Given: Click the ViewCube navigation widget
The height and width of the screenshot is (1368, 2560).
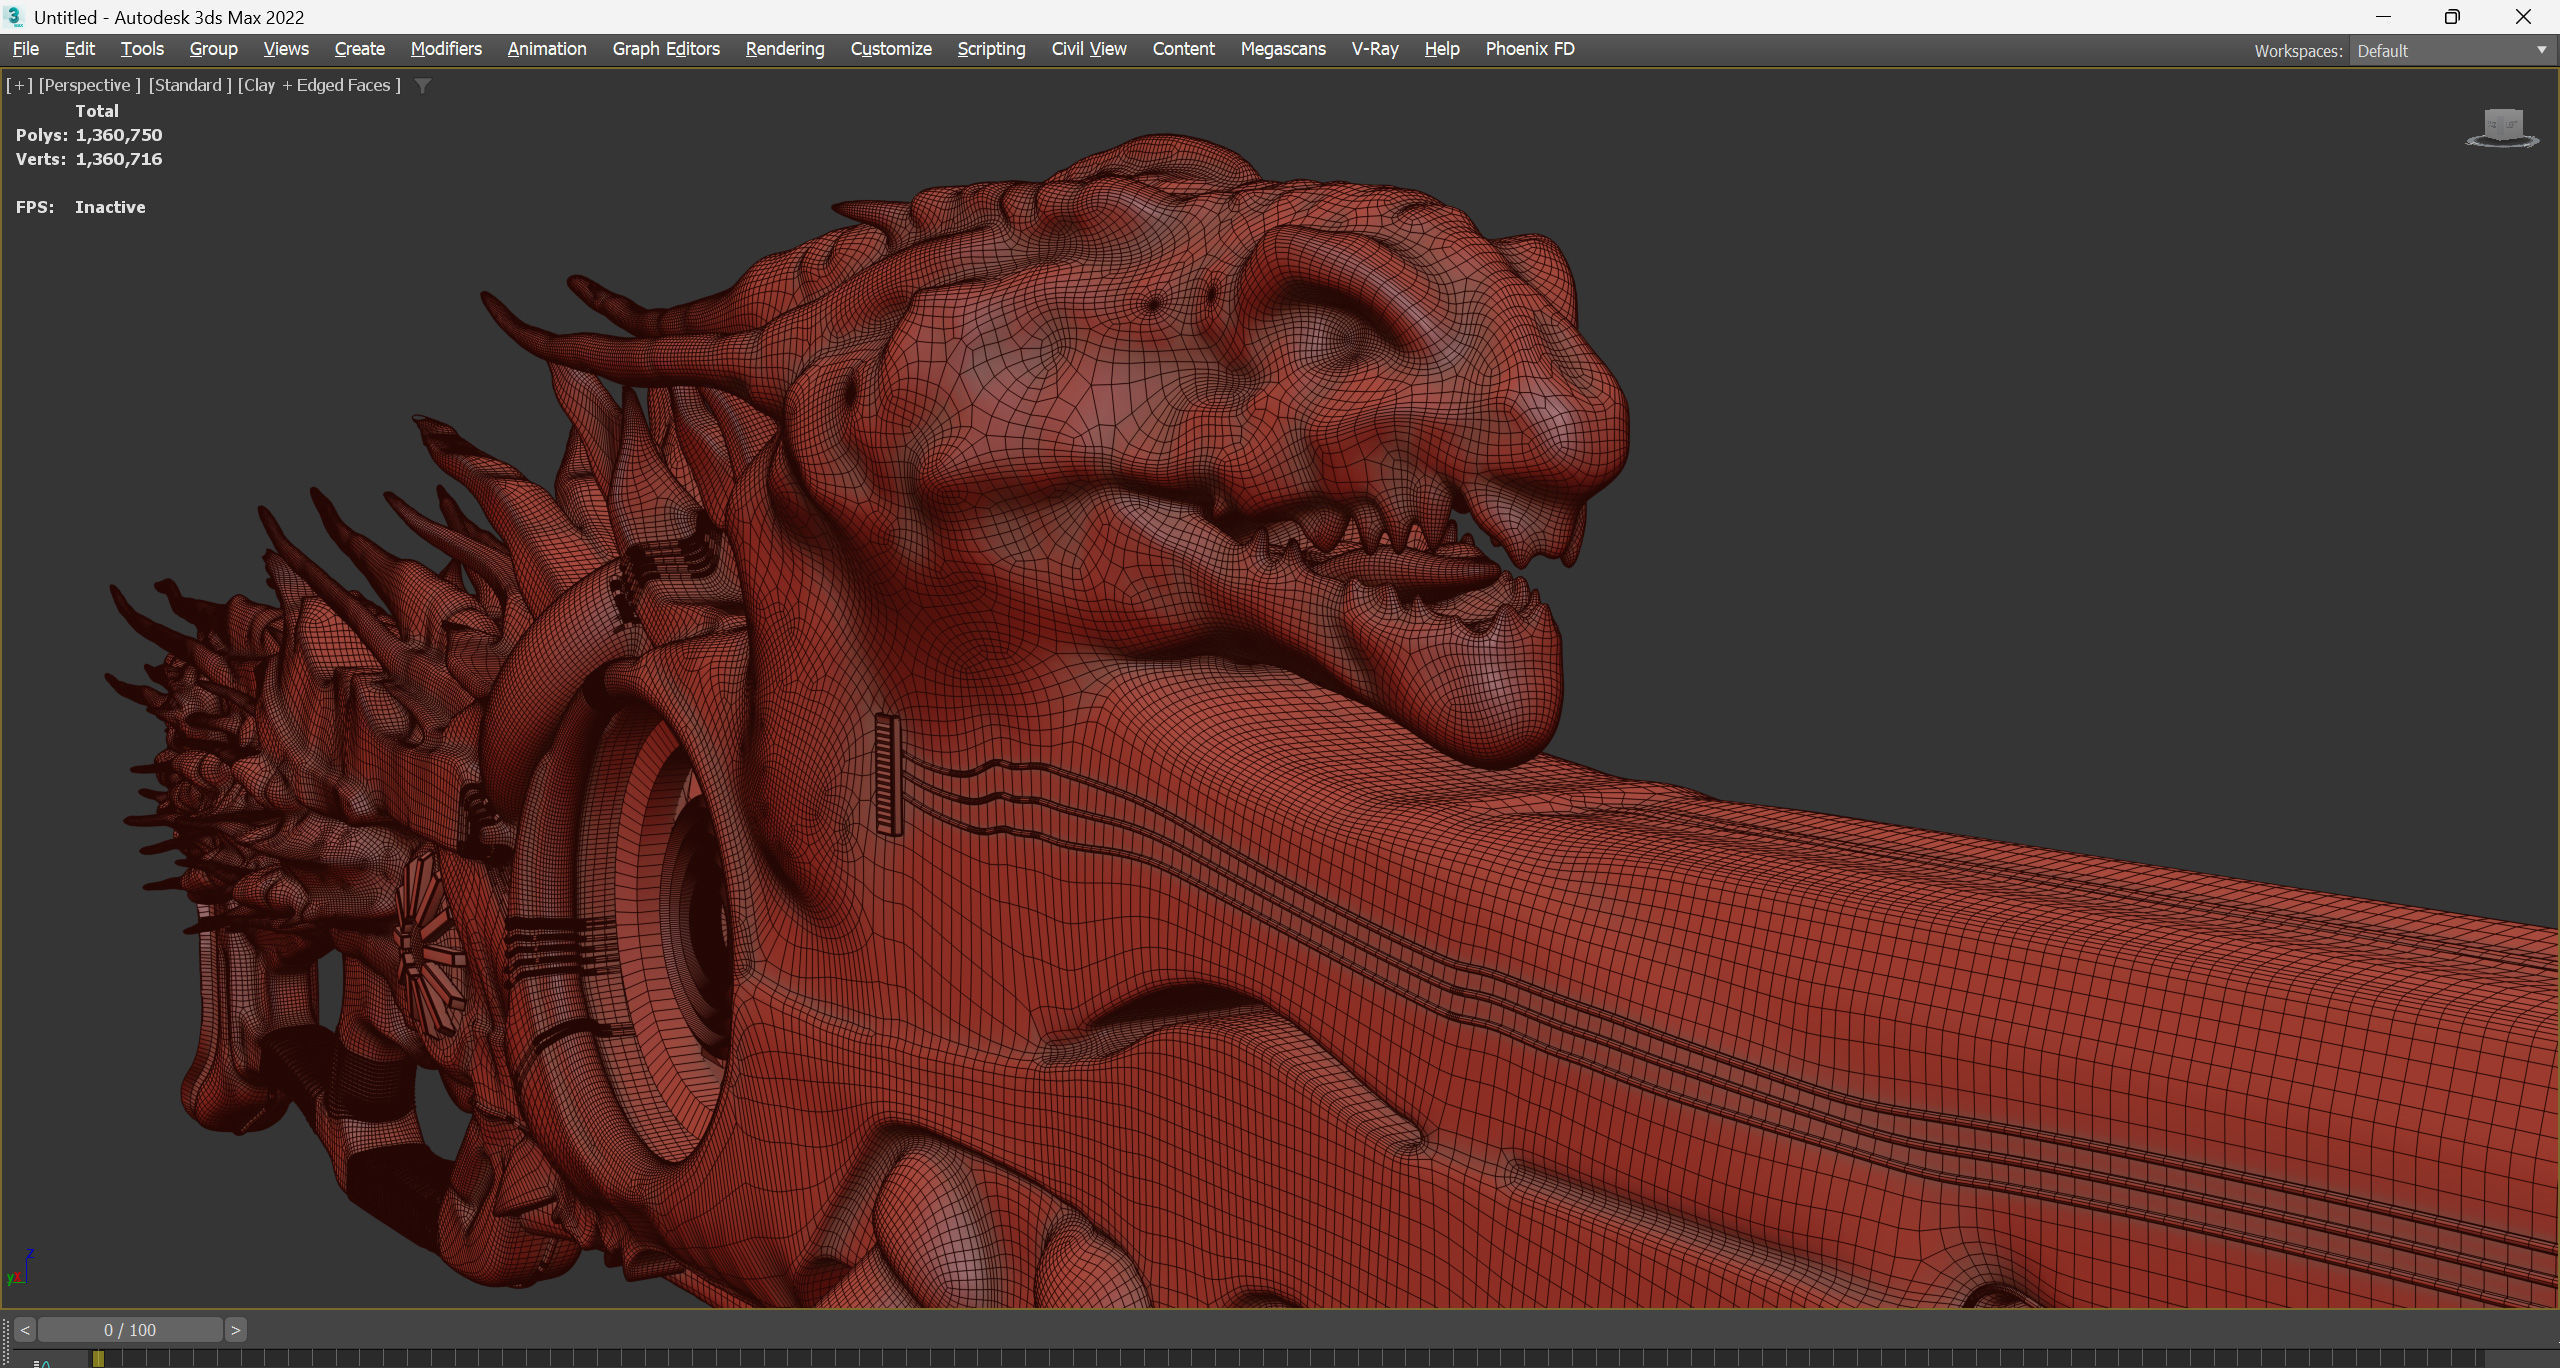Looking at the screenshot, I should [x=2503, y=128].
